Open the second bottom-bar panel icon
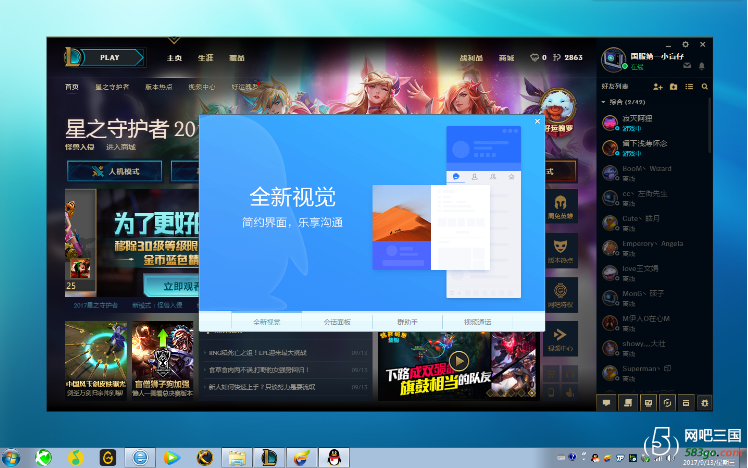Screen dimensions: 748x468 point(627,403)
